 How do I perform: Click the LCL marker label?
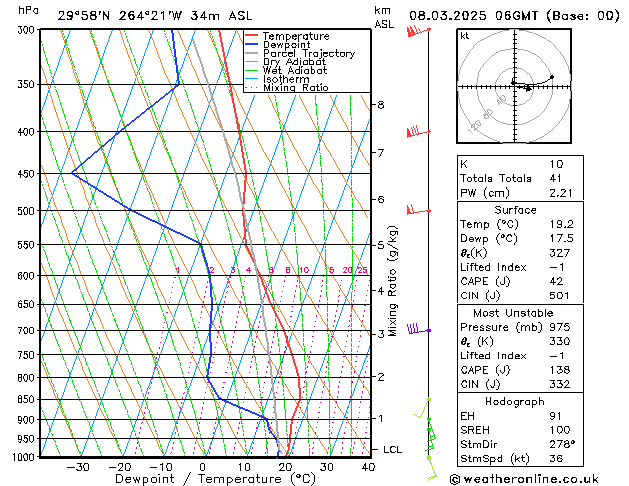click(392, 450)
